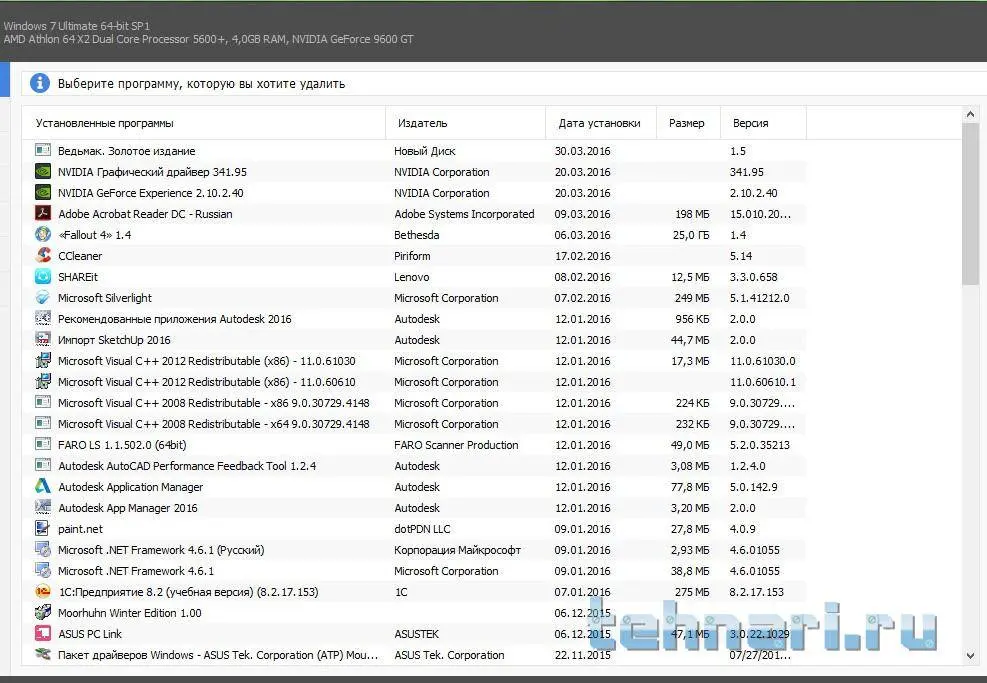Screen dimensions: 987x683
Task: Click the Fallout 4 1.4 icon
Action: tap(43, 234)
